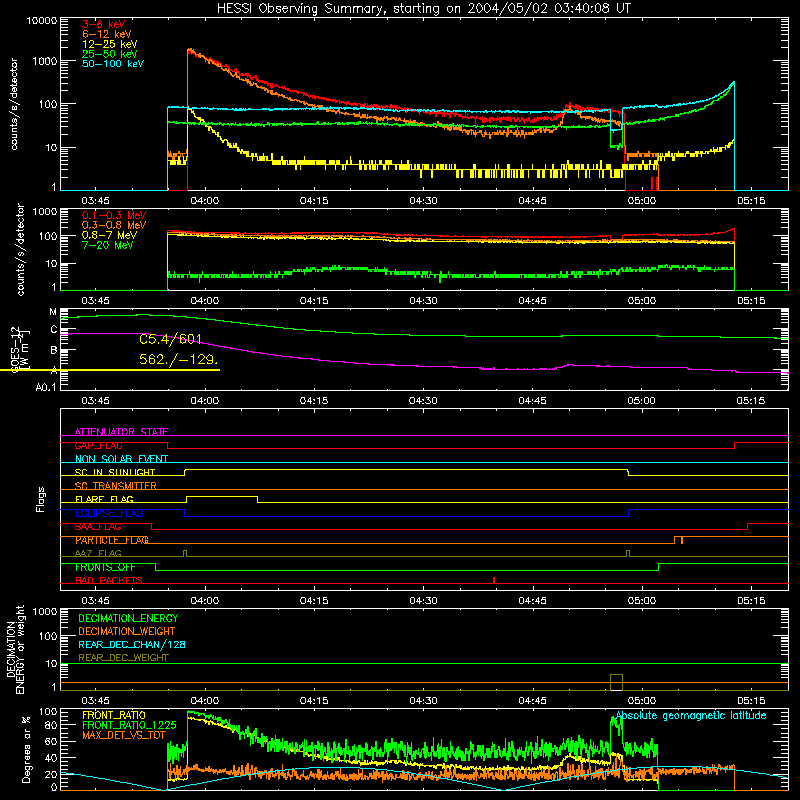
Task: Click the DECIMATION ENERGY or weight axis label
Action: tap(15, 649)
